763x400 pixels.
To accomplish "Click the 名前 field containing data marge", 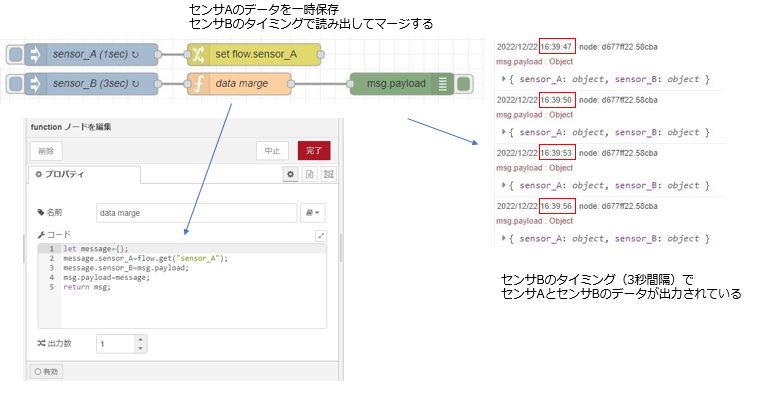I will (195, 212).
